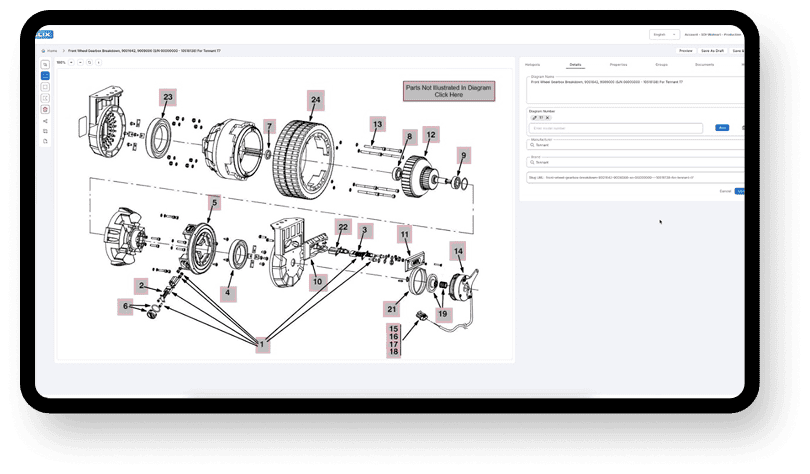Image resolution: width=810 pixels, height=474 pixels.
Task: Select the copy-layers icon atop left sidebar
Action: point(45,65)
